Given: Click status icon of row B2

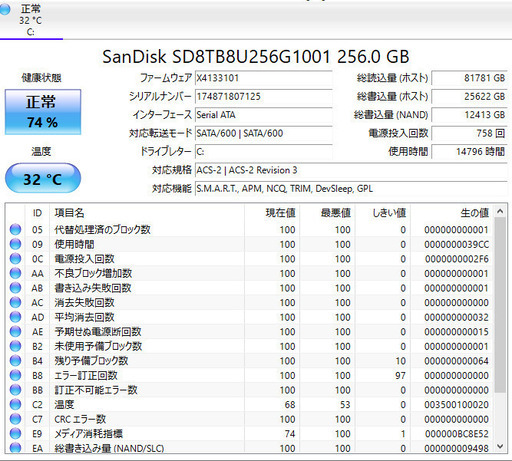Looking at the screenshot, I should click(15, 346).
